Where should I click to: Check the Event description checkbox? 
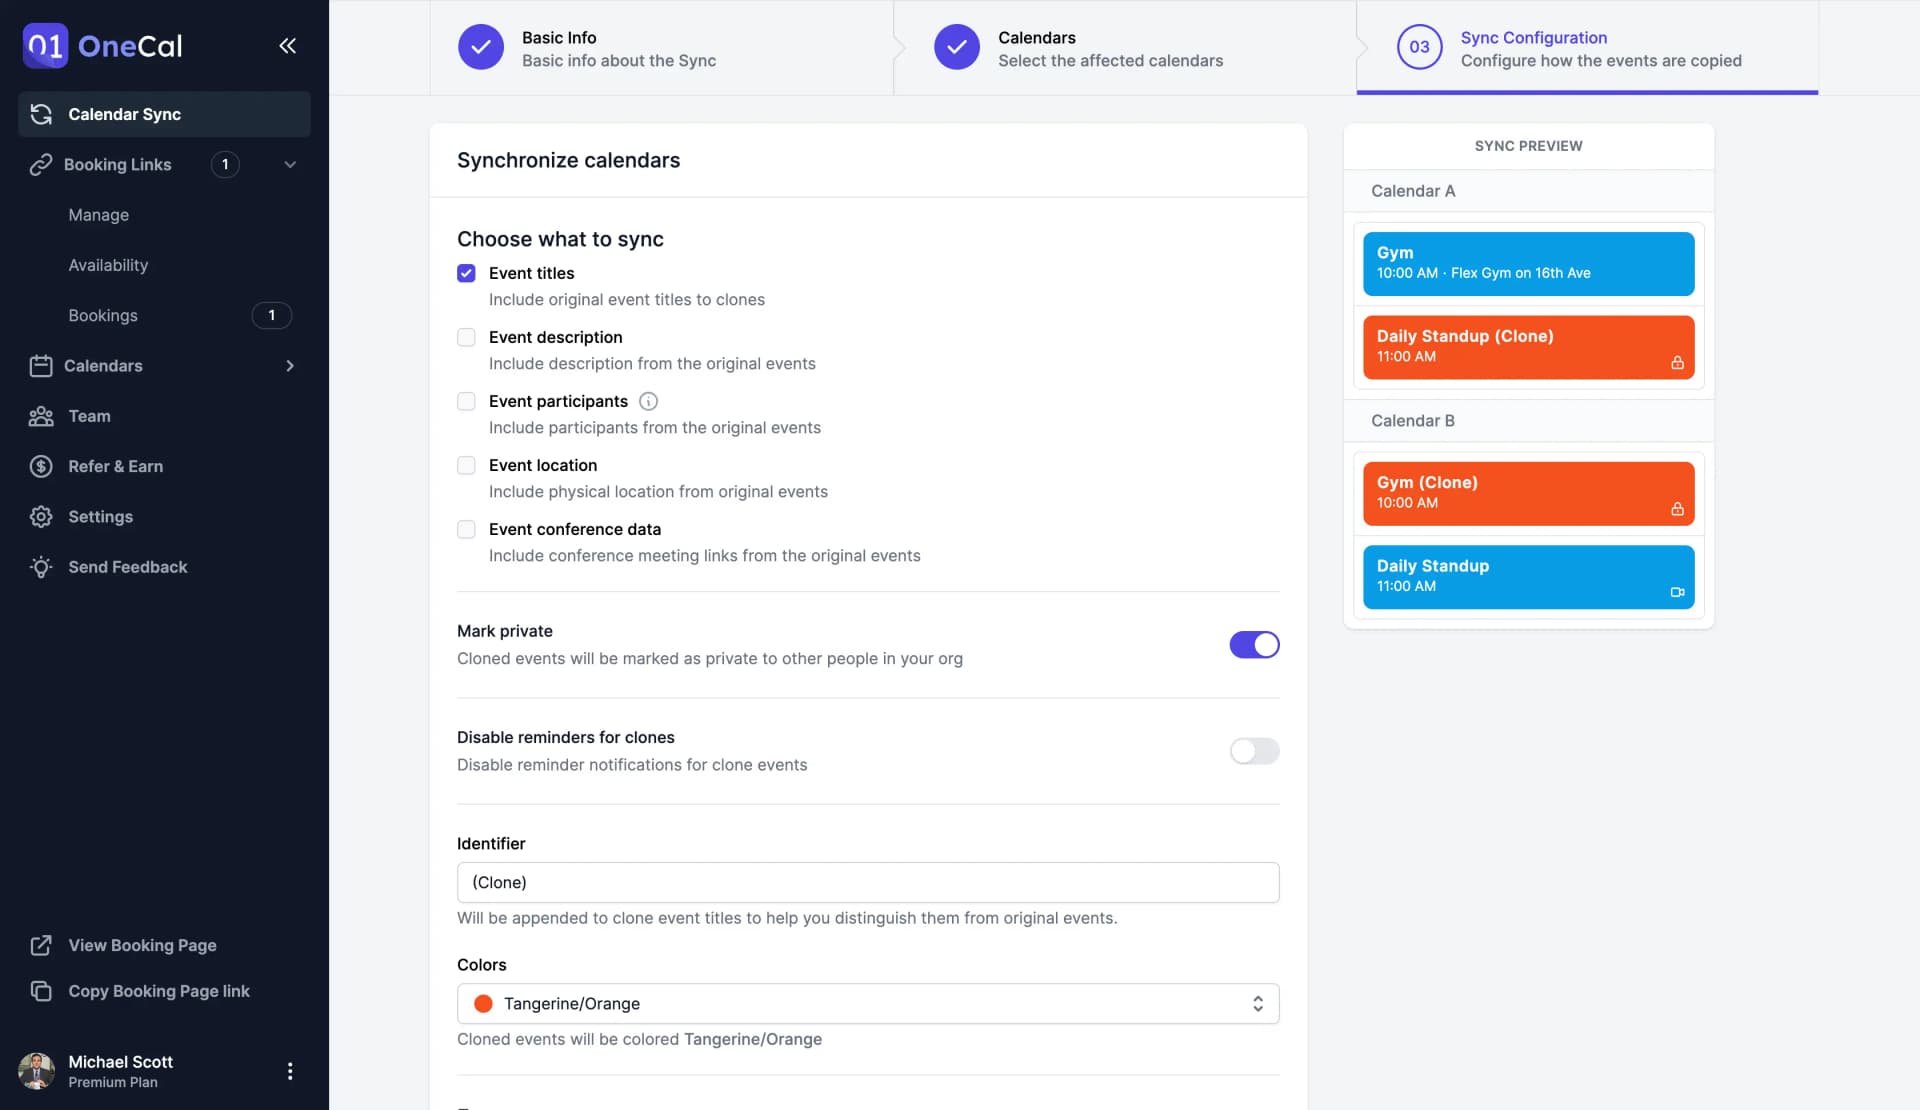465,338
